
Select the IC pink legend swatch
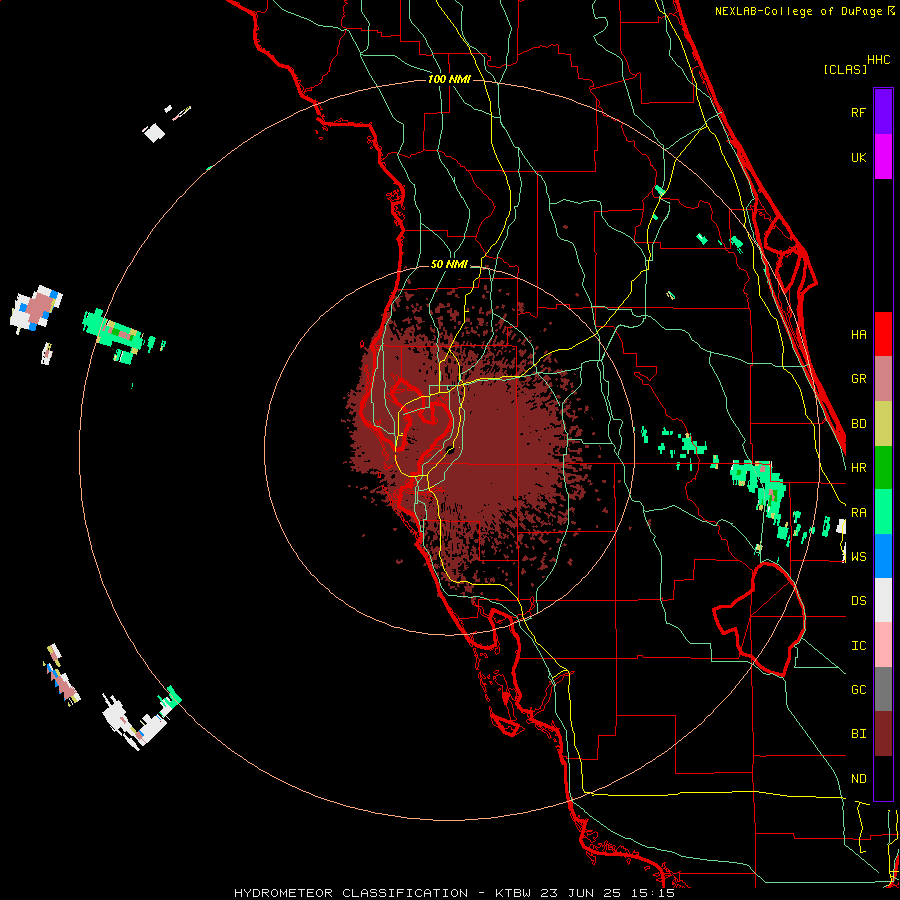tap(883, 645)
